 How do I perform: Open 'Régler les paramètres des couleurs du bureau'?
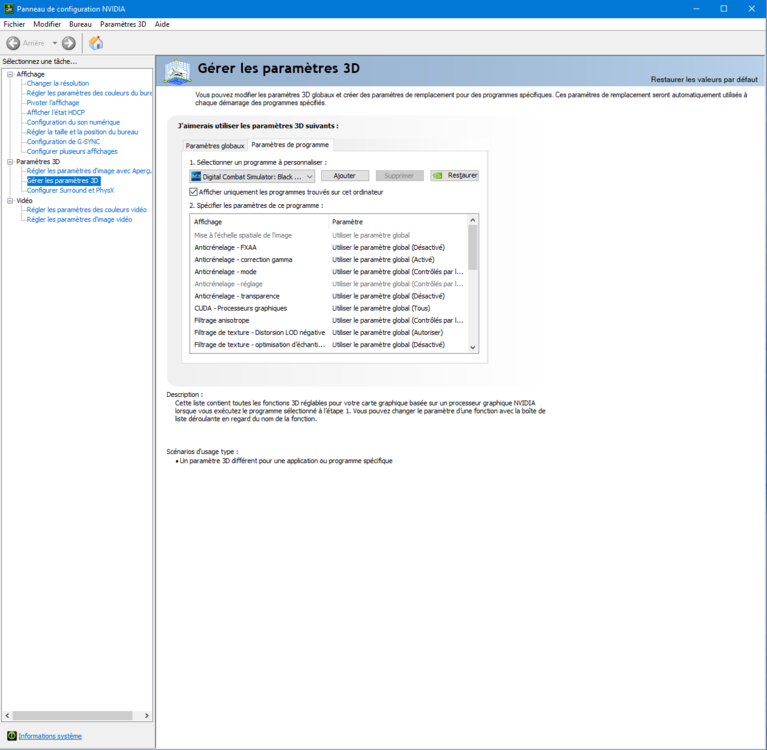89,93
